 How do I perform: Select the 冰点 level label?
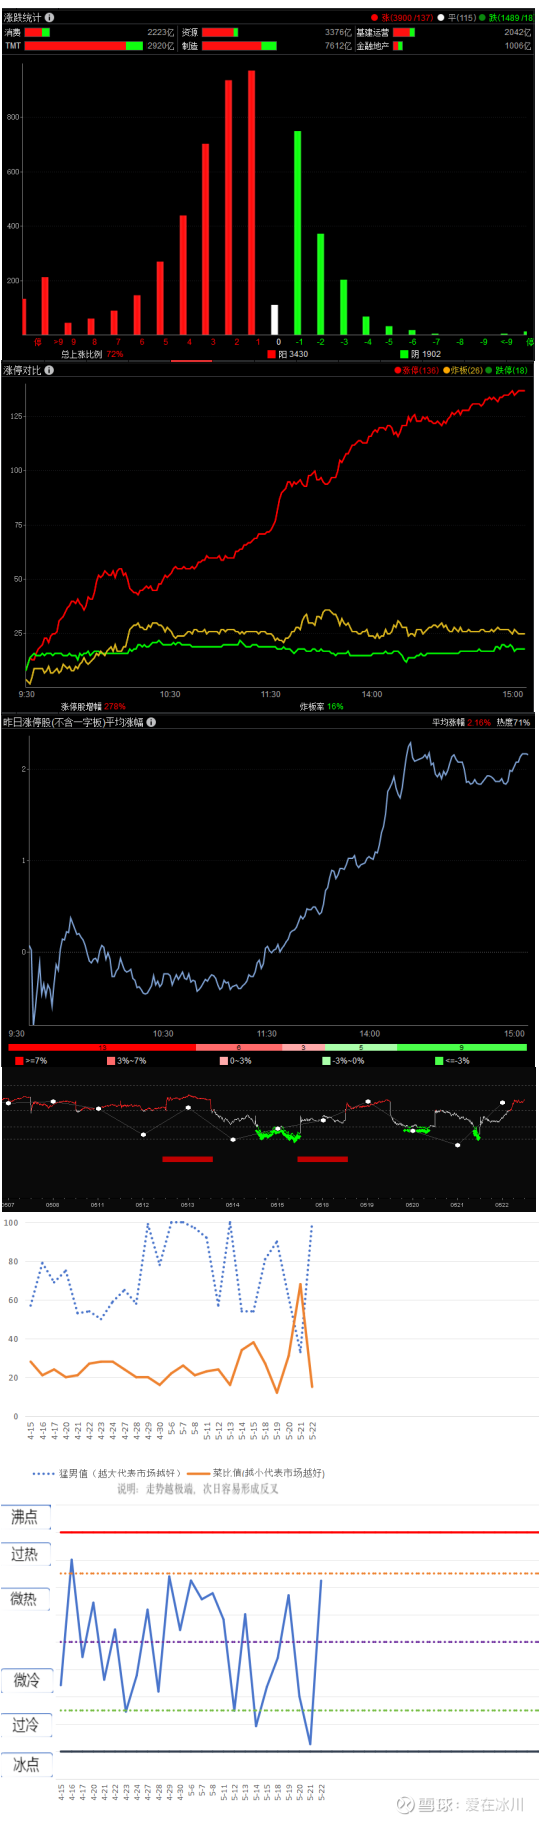(x=25, y=1766)
